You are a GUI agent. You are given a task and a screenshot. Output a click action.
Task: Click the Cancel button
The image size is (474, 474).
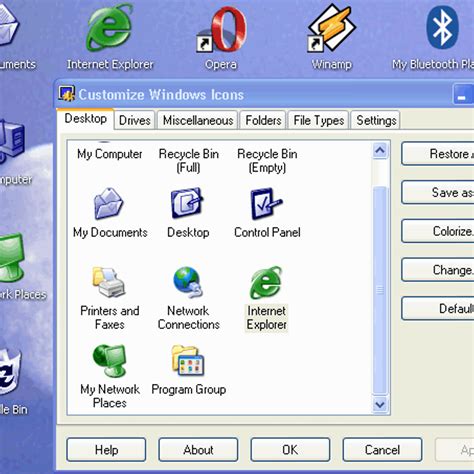382,450
